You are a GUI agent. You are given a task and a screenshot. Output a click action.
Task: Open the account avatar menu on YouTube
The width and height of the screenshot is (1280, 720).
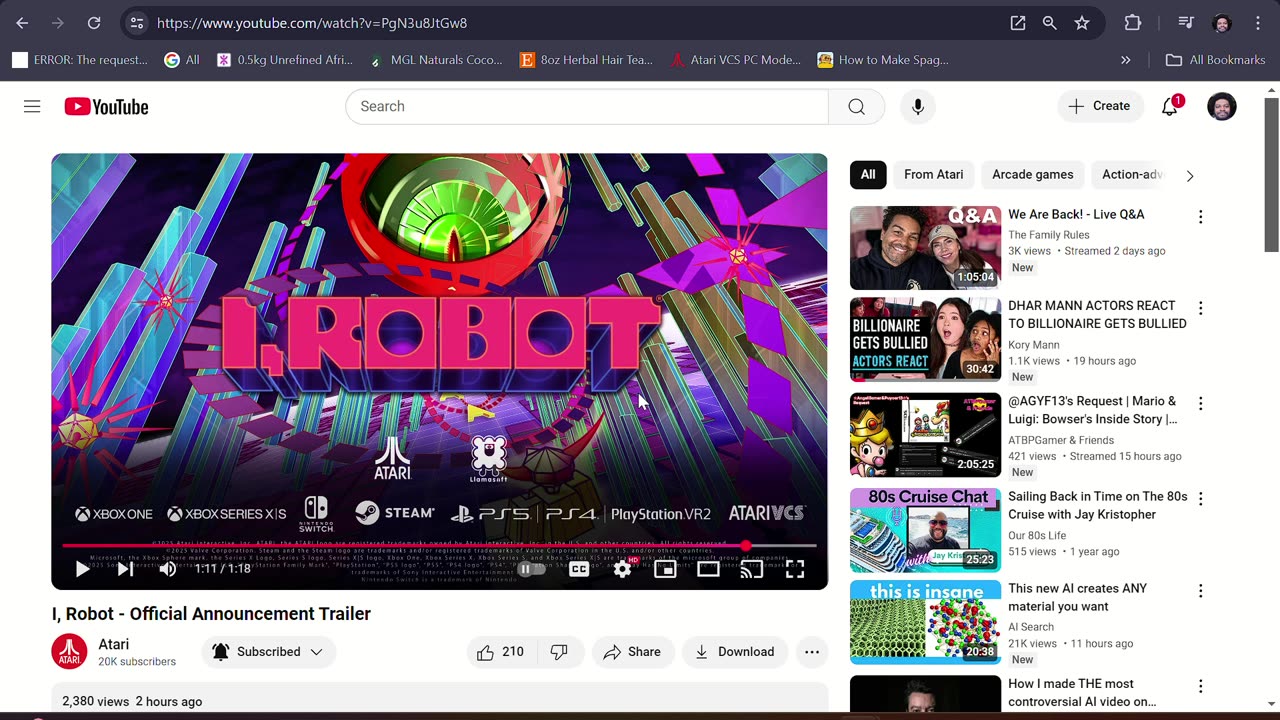coord(1221,106)
